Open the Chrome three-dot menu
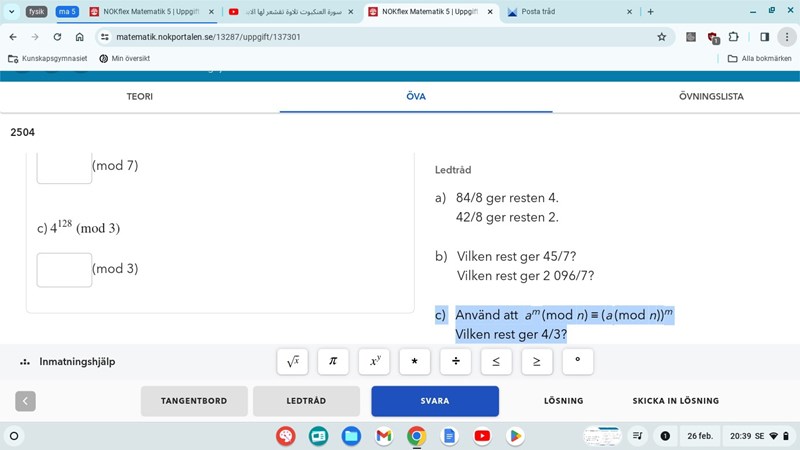Image resolution: width=800 pixels, height=450 pixels. (786, 36)
